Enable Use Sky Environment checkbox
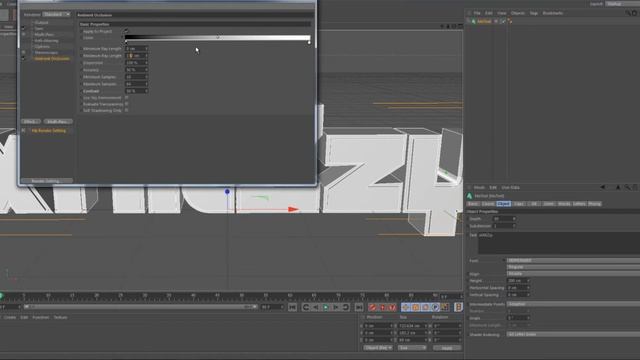Viewport: 640px width, 360px height. (127, 98)
